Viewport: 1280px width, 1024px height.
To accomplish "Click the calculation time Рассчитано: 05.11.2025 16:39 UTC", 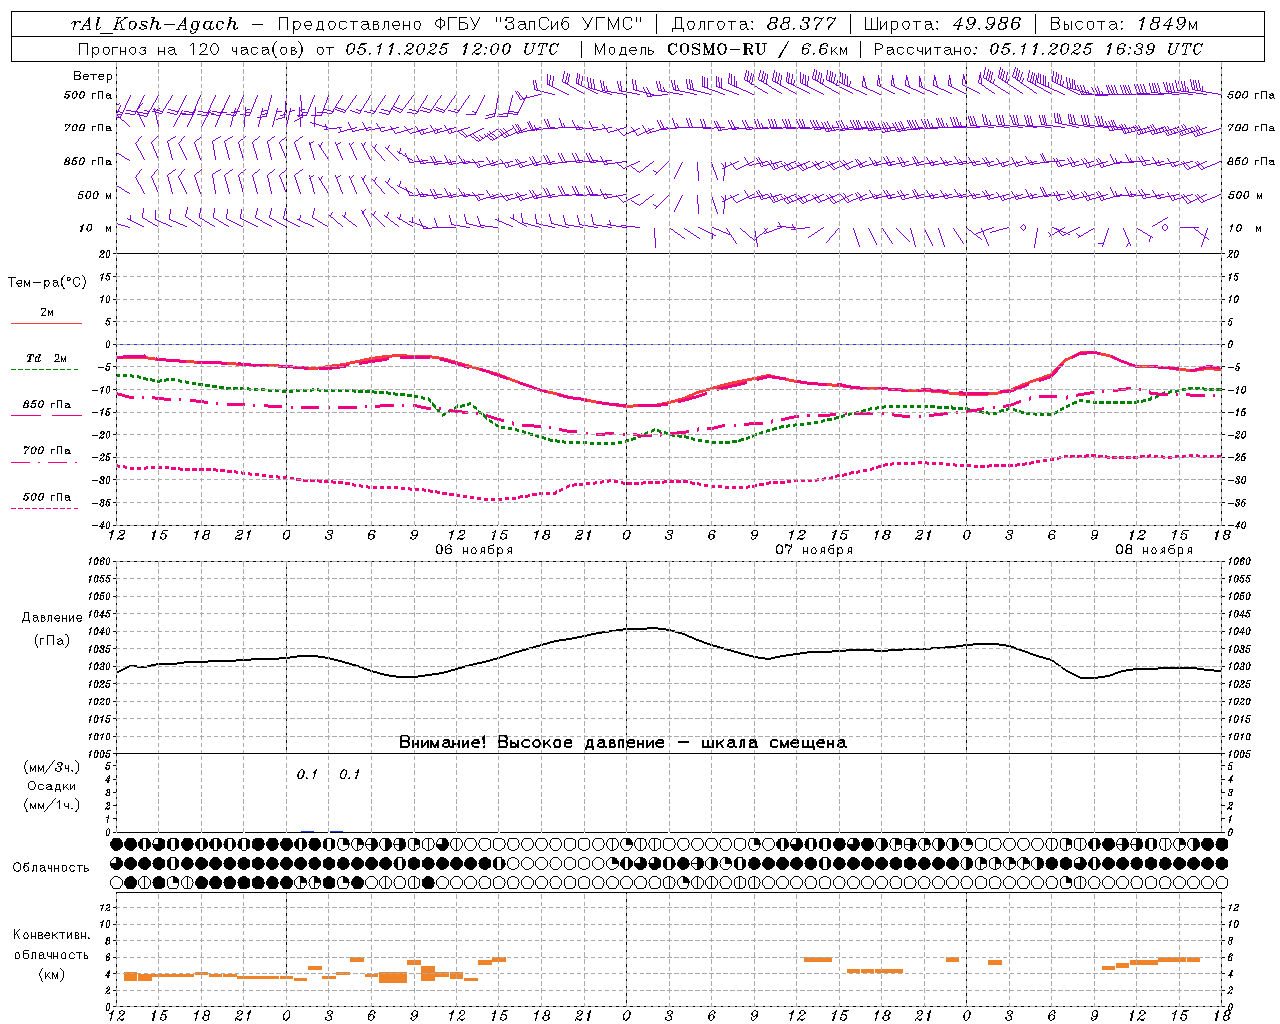I will (x=1038, y=49).
